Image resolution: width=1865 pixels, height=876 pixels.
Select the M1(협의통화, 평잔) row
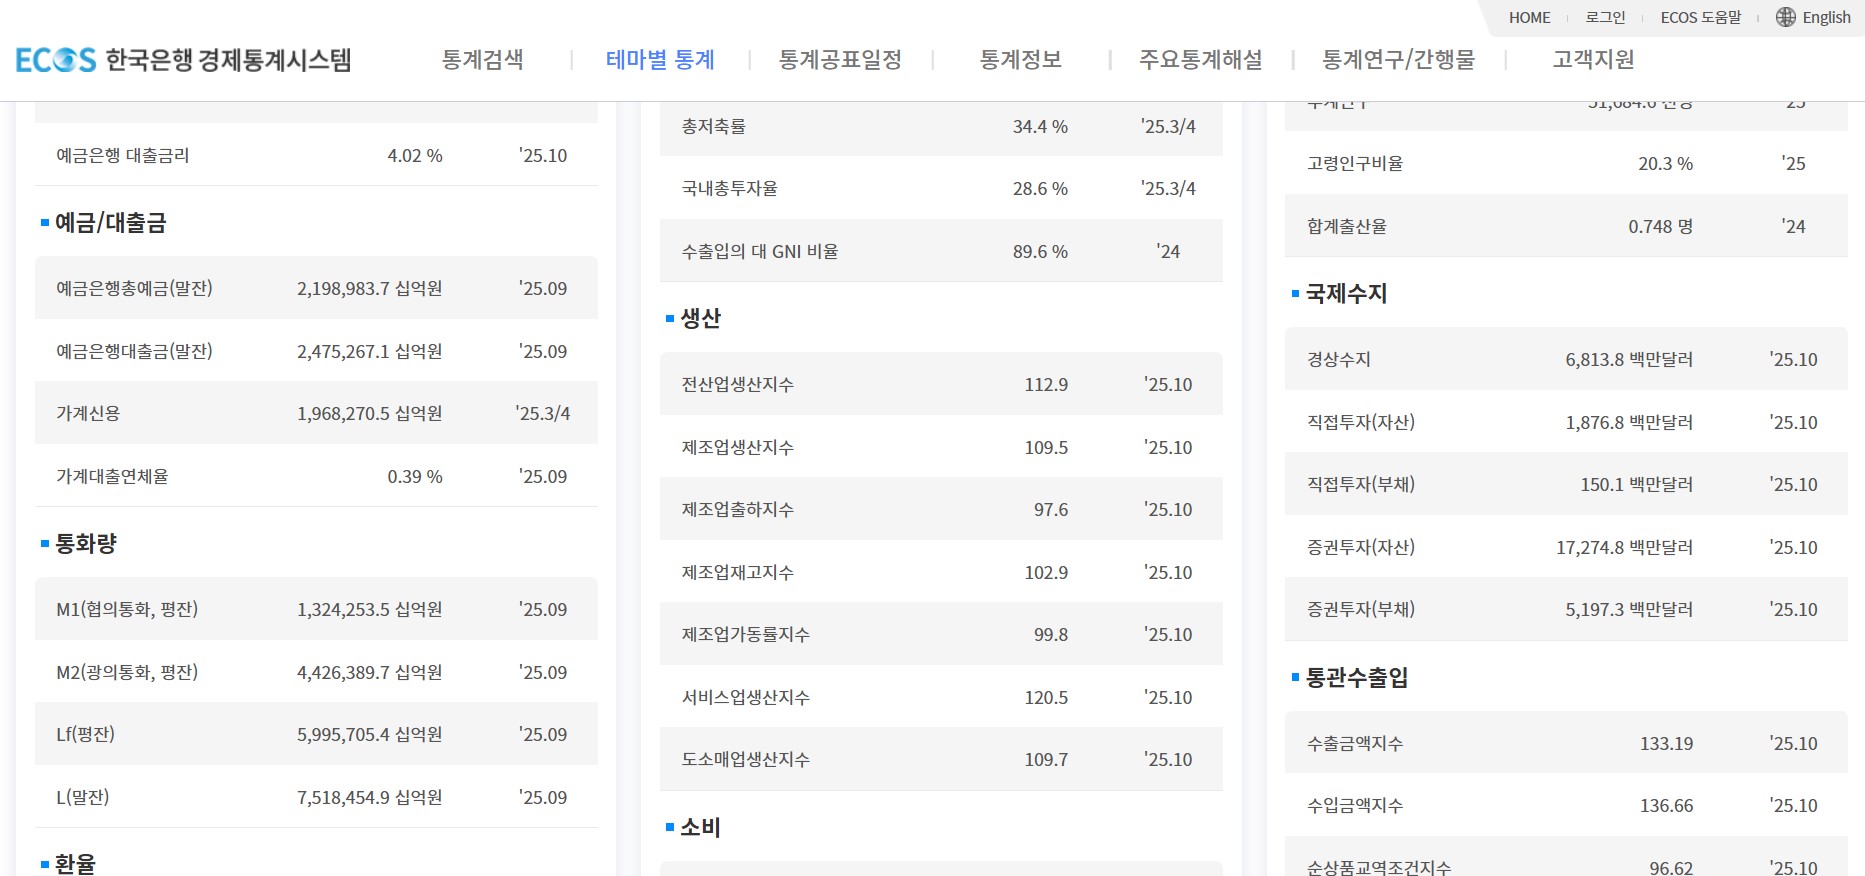click(x=316, y=609)
